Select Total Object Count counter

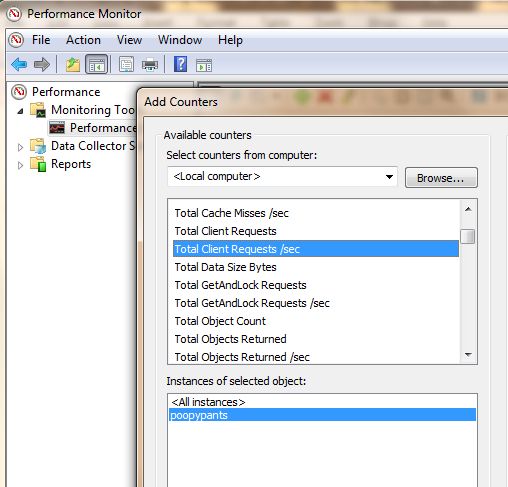click(316, 321)
